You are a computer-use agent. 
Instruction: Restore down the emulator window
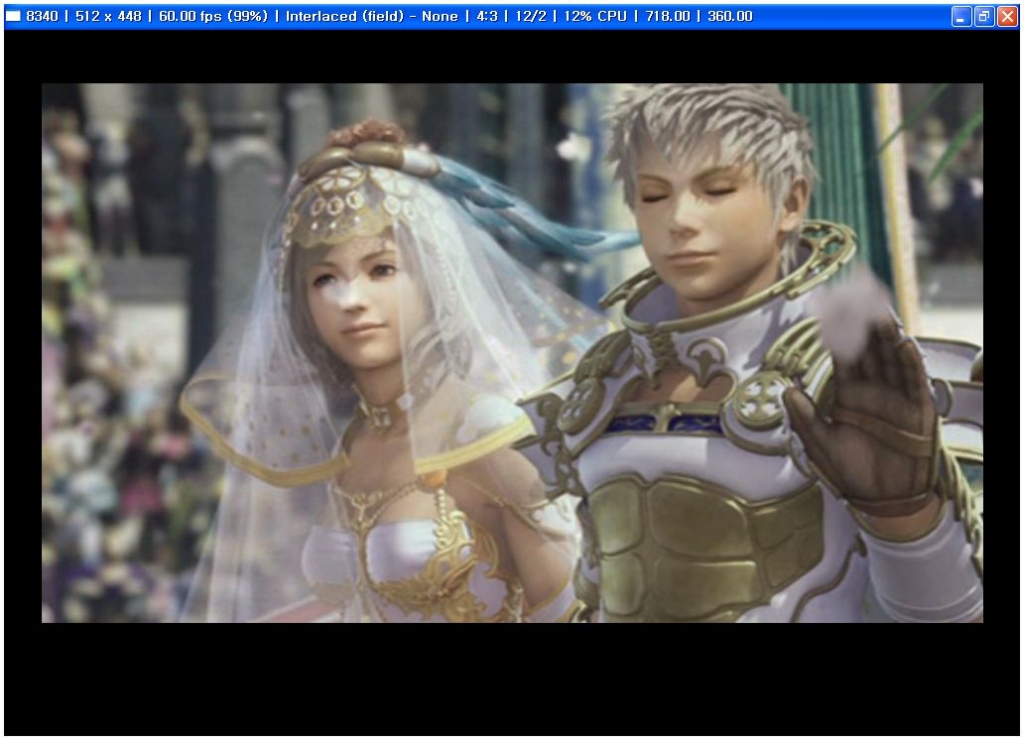[984, 16]
